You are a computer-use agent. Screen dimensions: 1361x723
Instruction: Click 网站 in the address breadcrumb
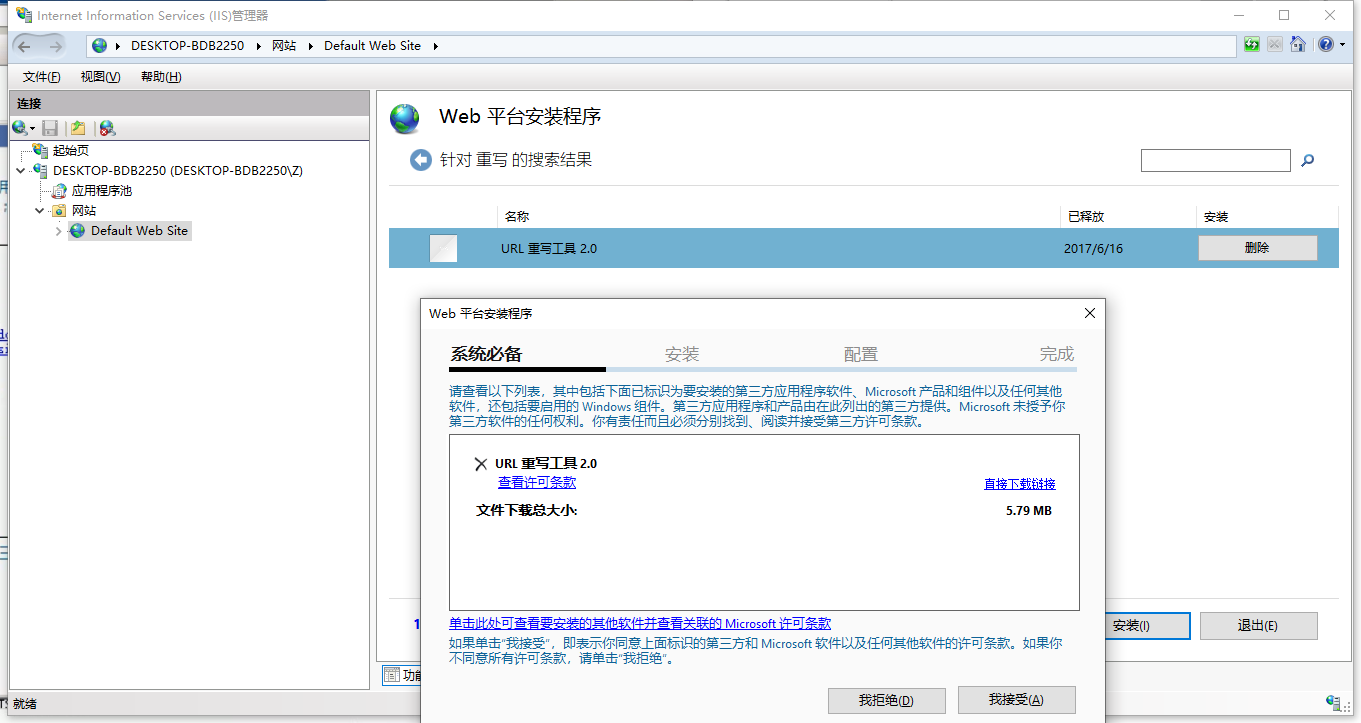(x=284, y=46)
